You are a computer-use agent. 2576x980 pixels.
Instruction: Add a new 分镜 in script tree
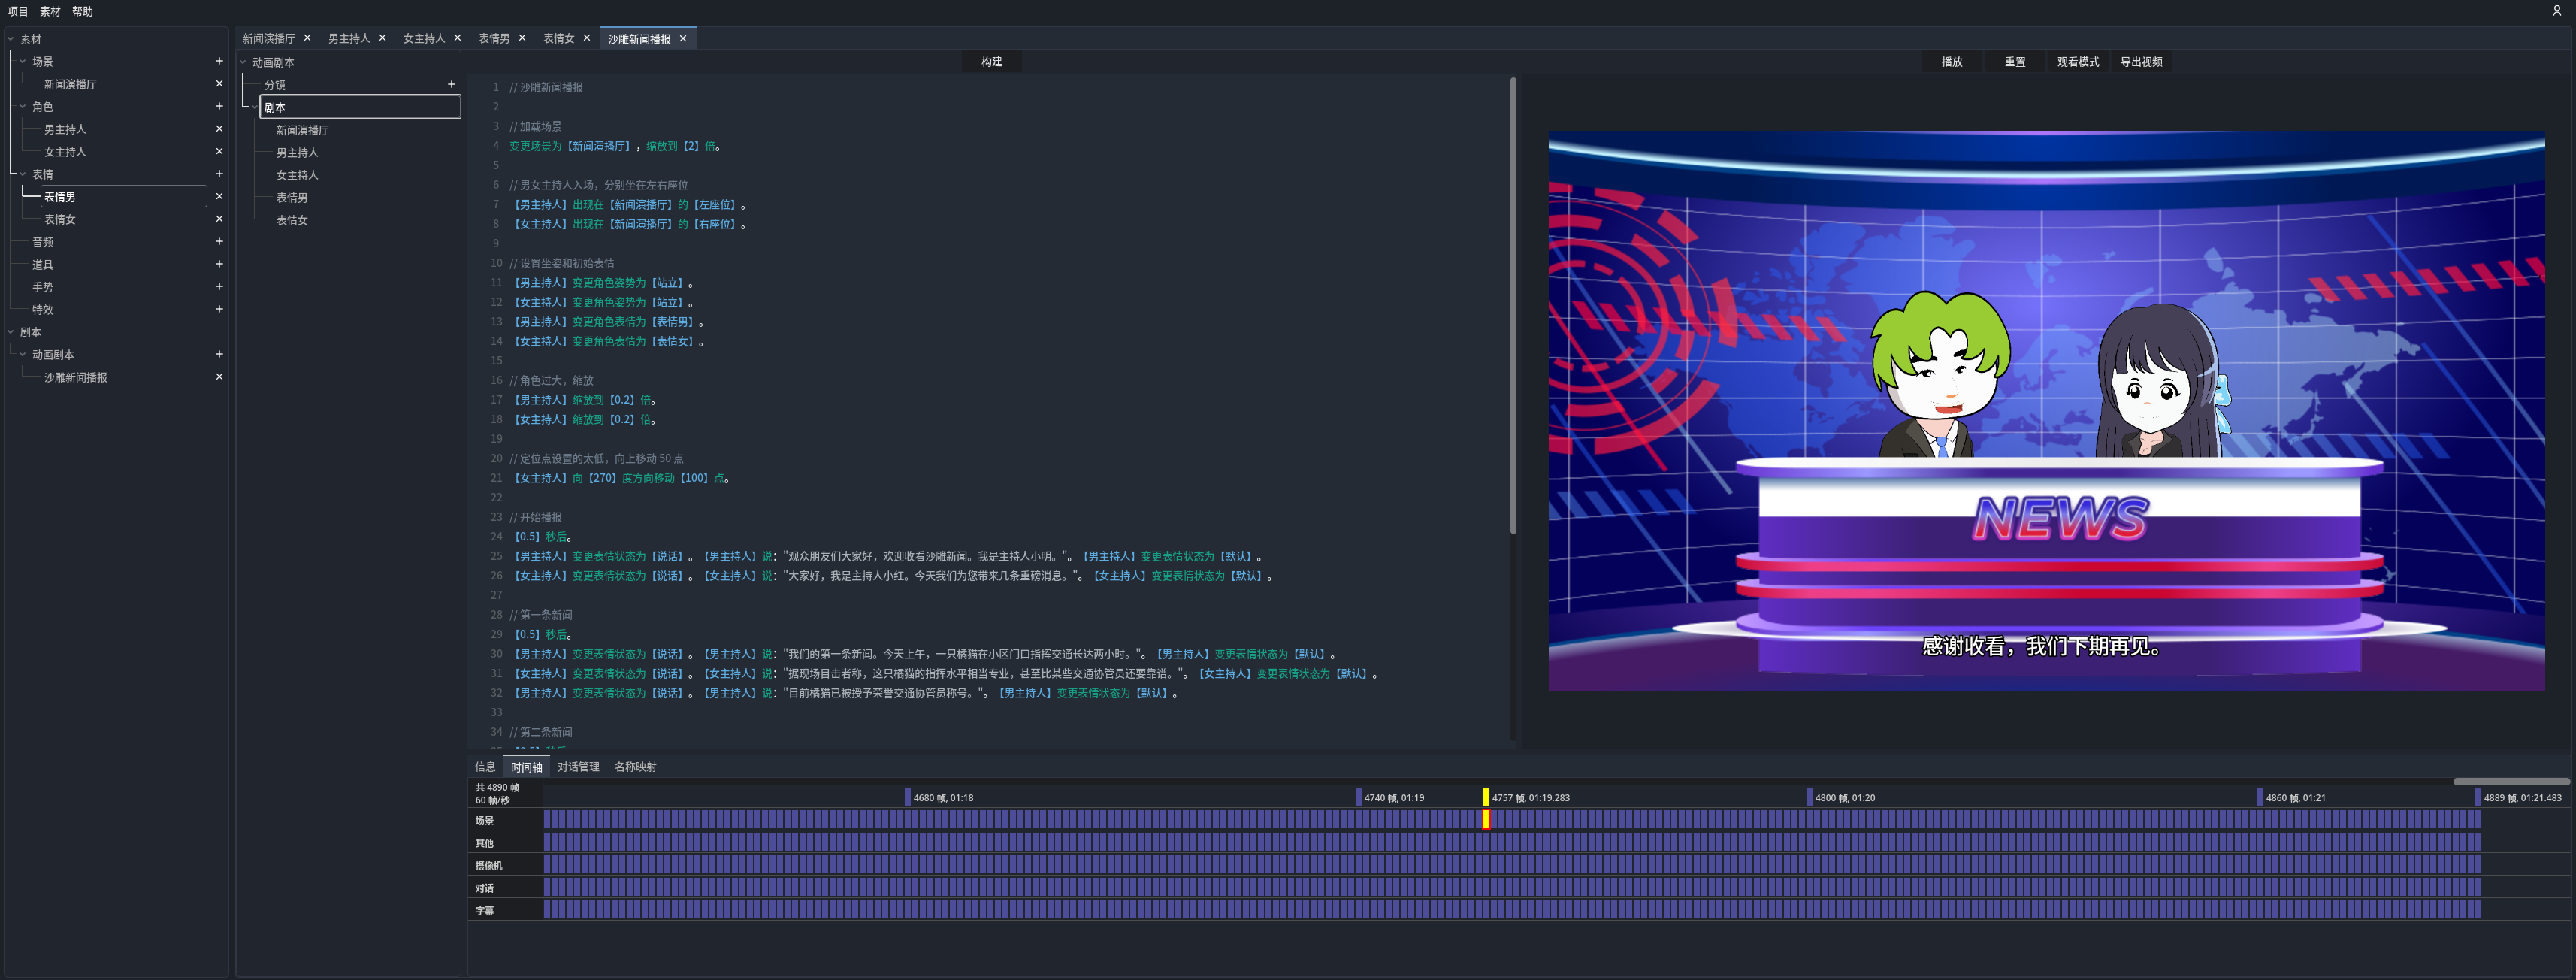451,84
